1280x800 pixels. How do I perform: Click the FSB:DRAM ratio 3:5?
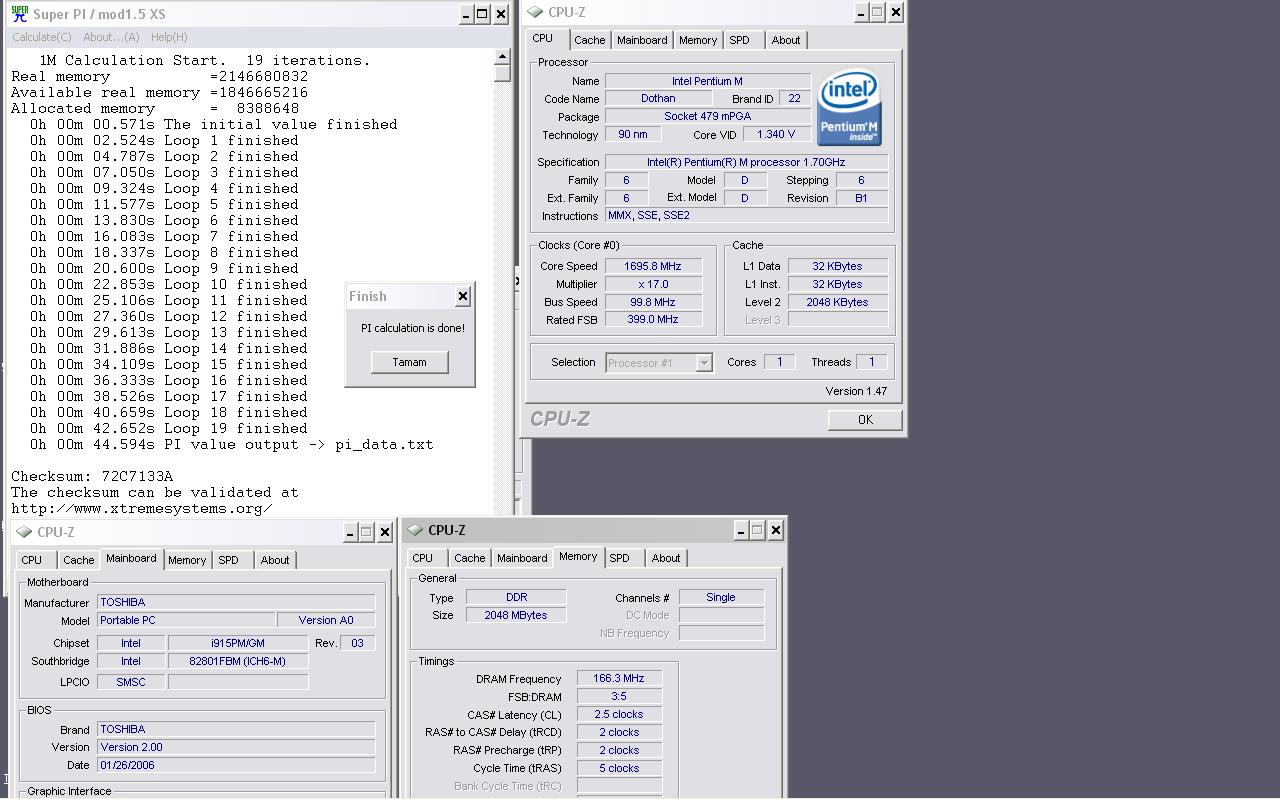pos(619,696)
